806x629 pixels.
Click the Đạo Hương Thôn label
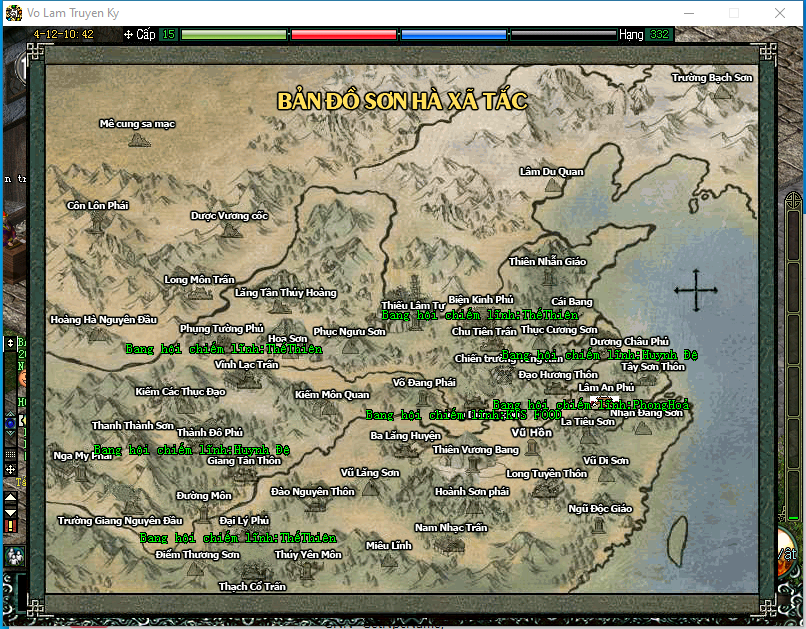pos(558,375)
